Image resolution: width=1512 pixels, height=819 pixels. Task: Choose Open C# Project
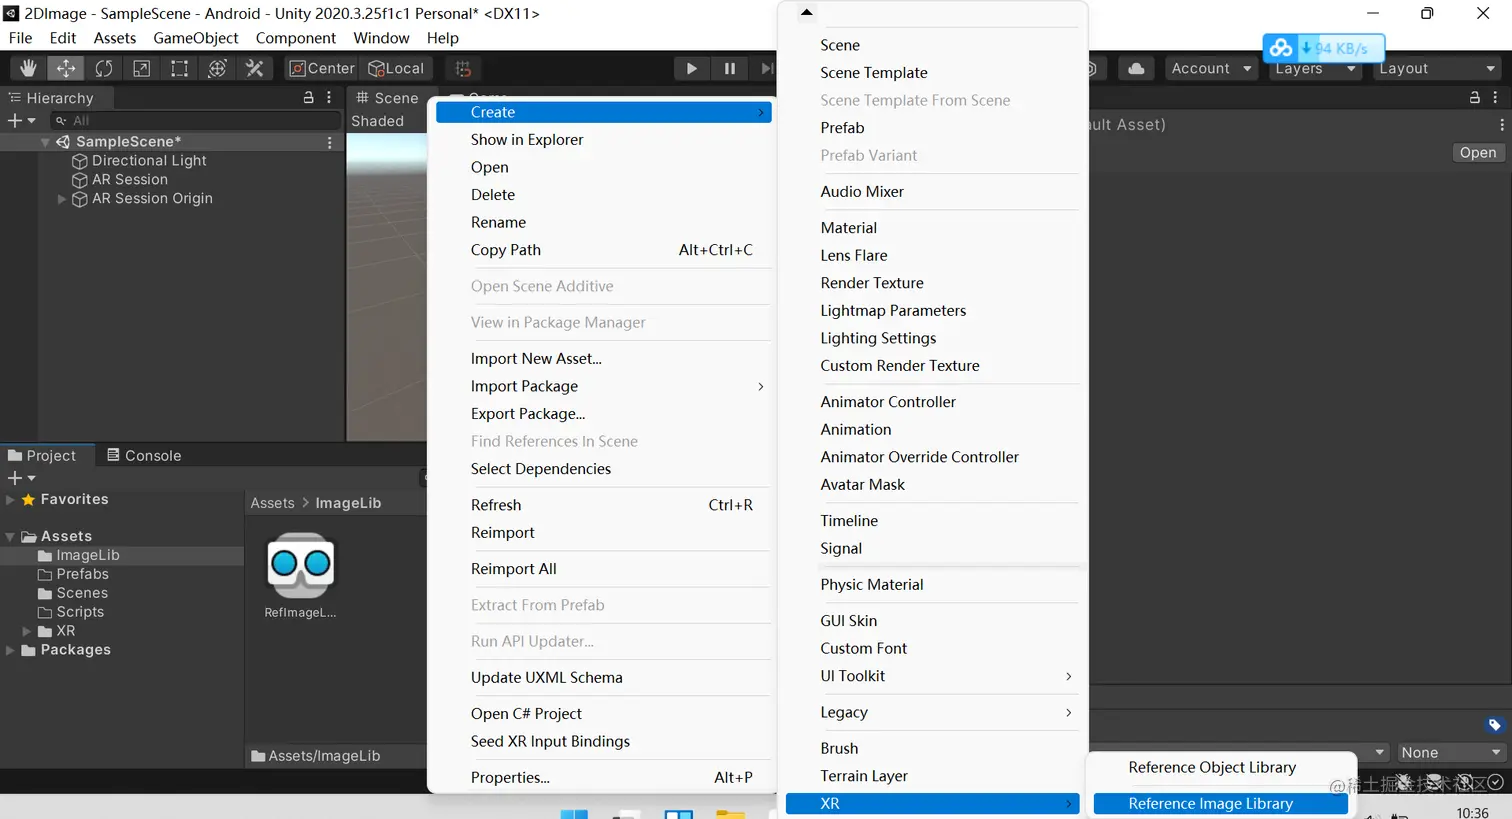point(604,714)
